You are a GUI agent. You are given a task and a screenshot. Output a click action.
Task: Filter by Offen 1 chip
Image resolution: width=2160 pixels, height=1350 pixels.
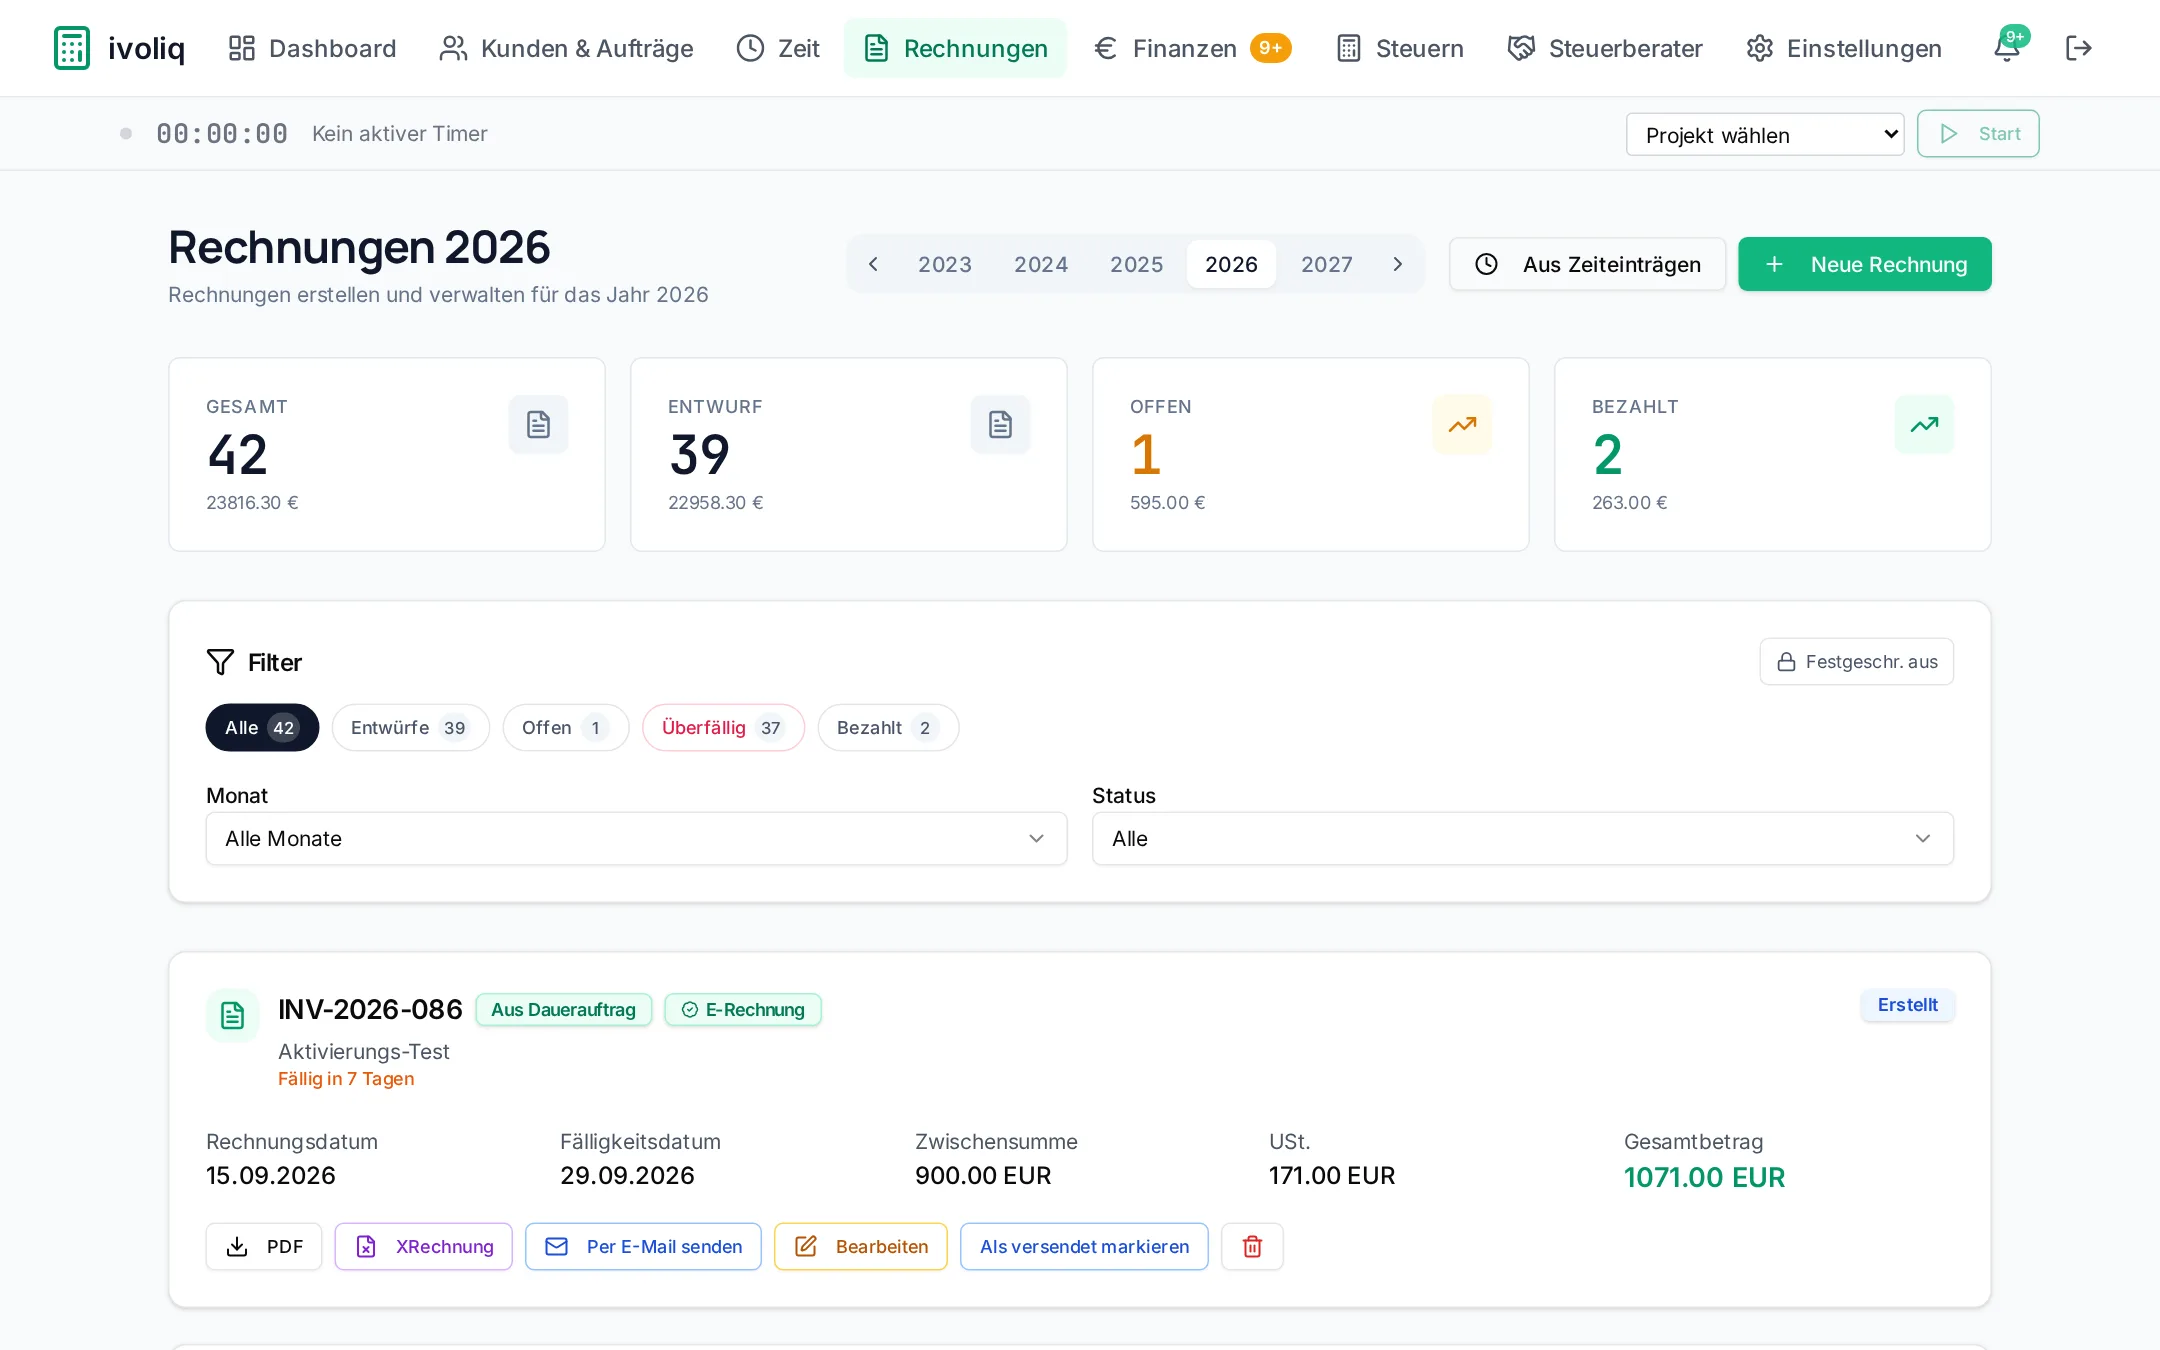[x=566, y=728]
